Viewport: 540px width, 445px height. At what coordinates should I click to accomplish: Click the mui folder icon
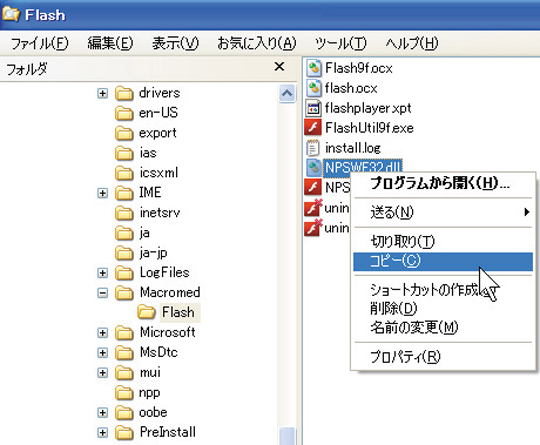[124, 373]
